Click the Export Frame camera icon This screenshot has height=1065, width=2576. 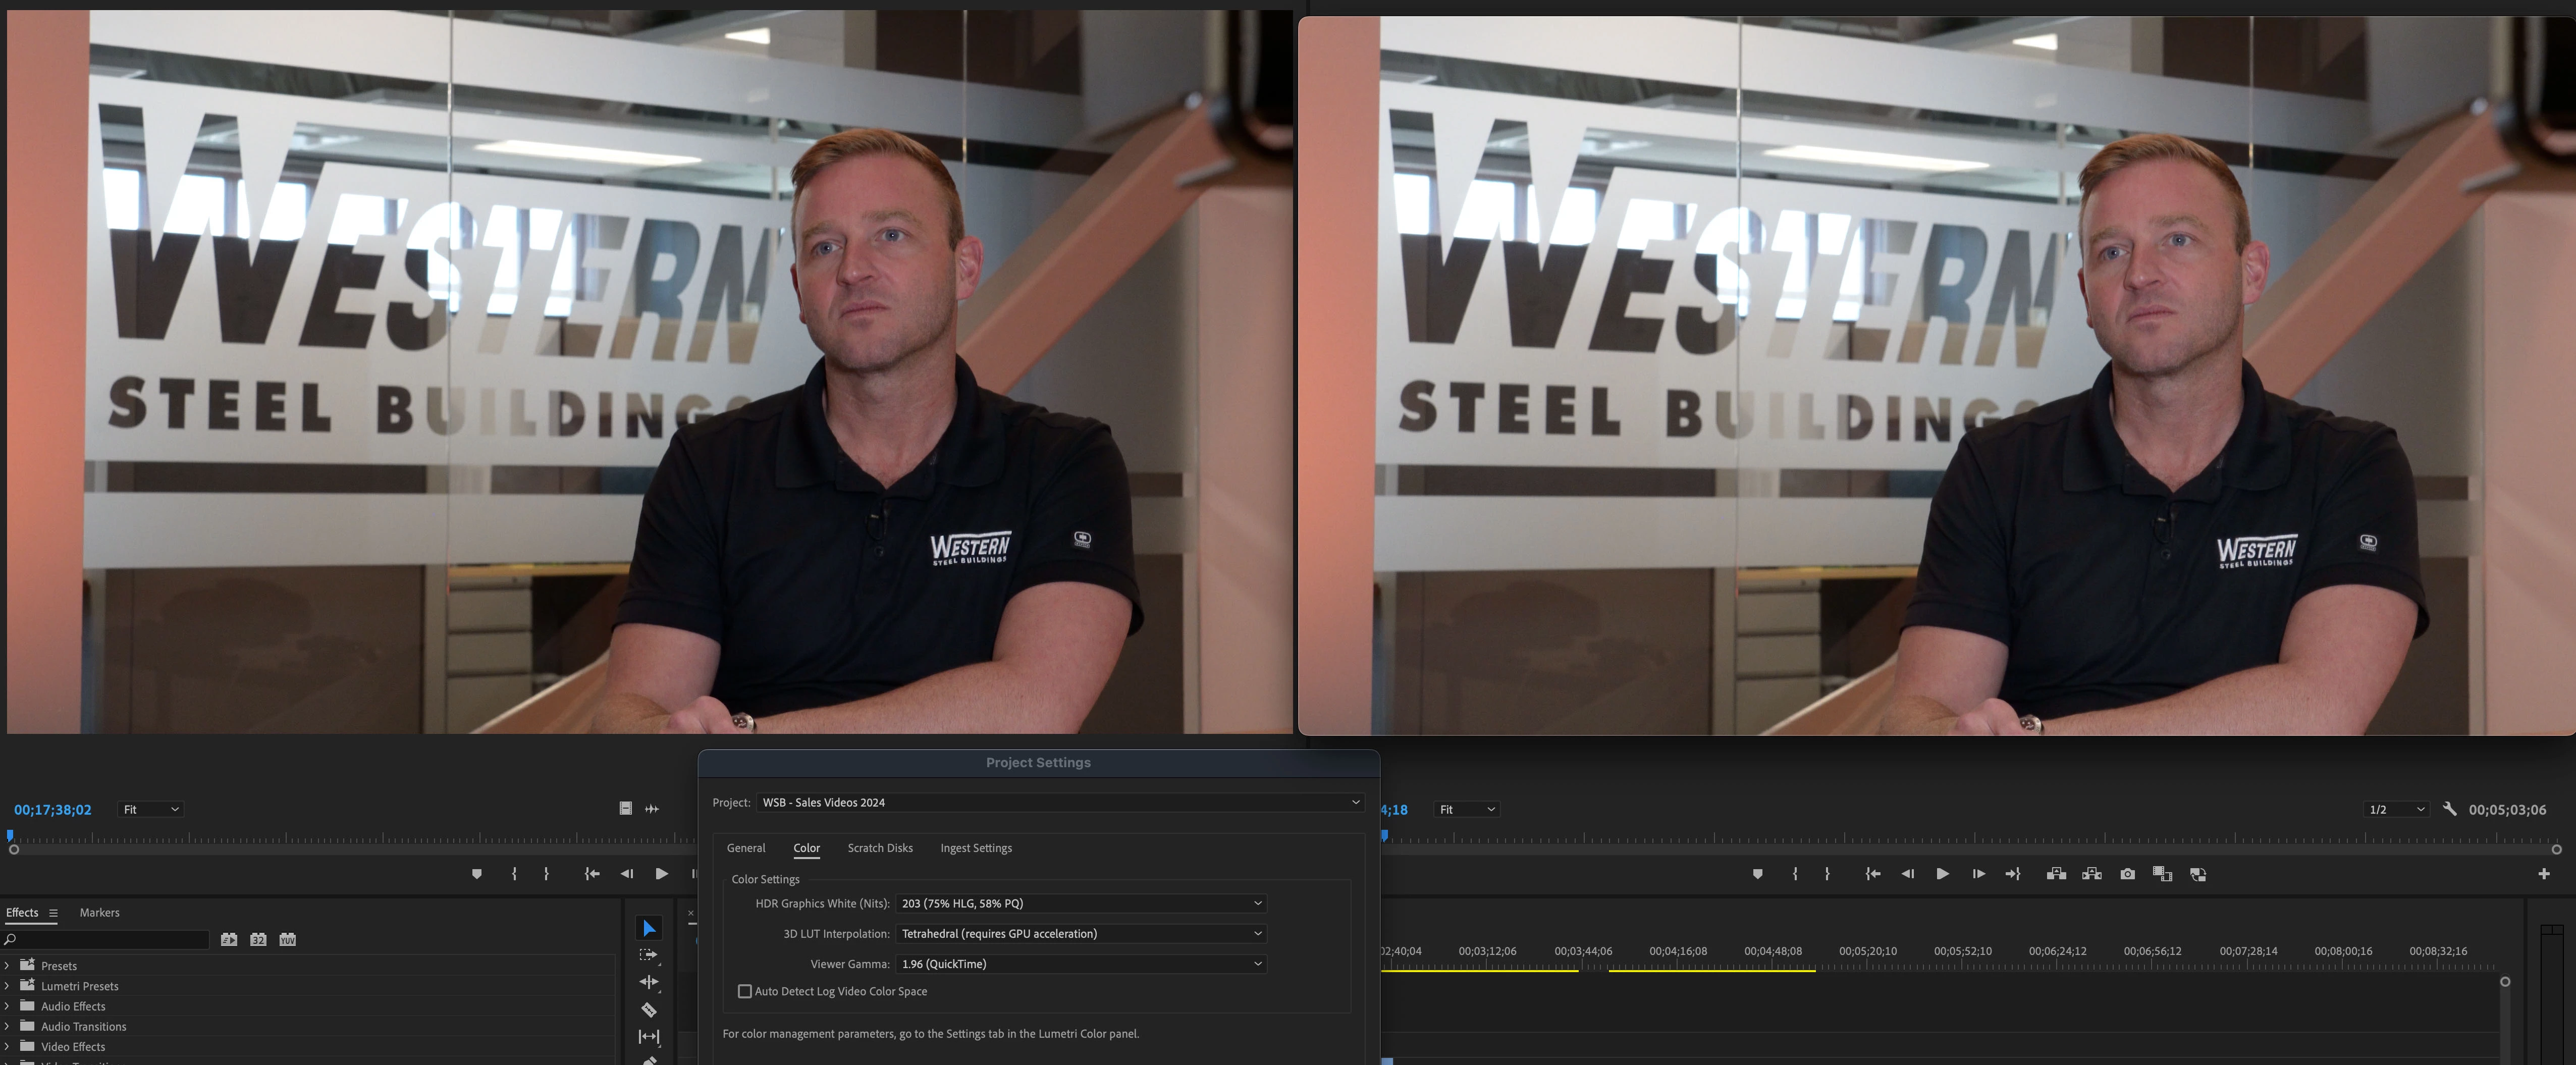pyautogui.click(x=2127, y=874)
